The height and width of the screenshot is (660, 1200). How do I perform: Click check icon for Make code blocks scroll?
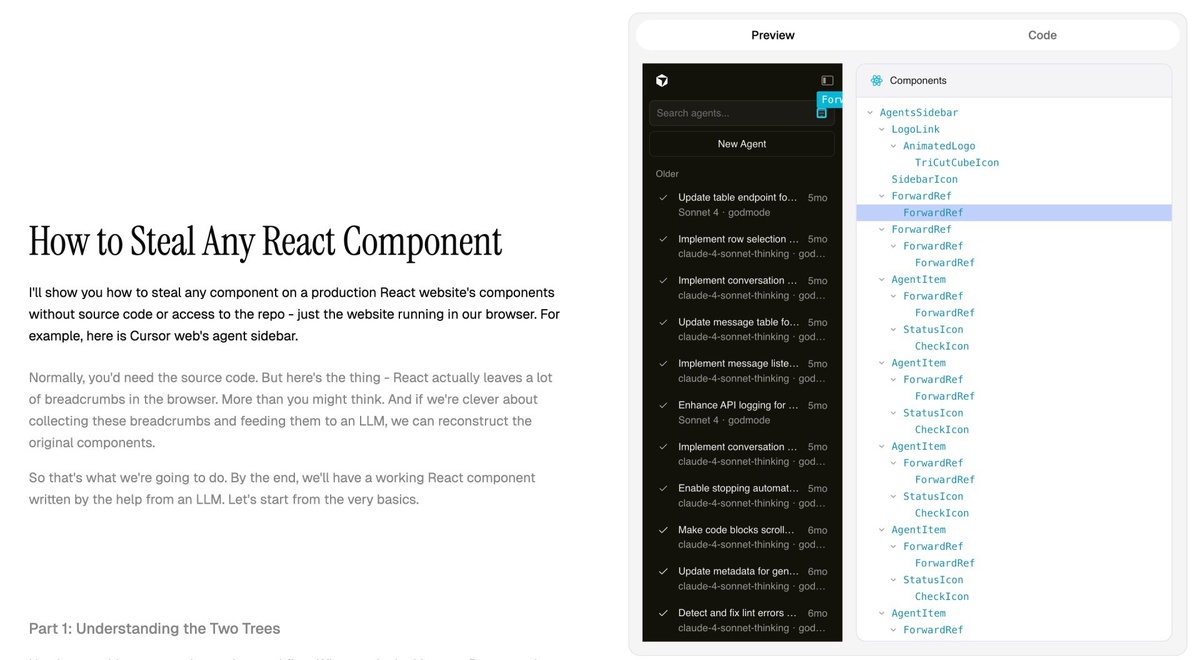click(x=663, y=530)
